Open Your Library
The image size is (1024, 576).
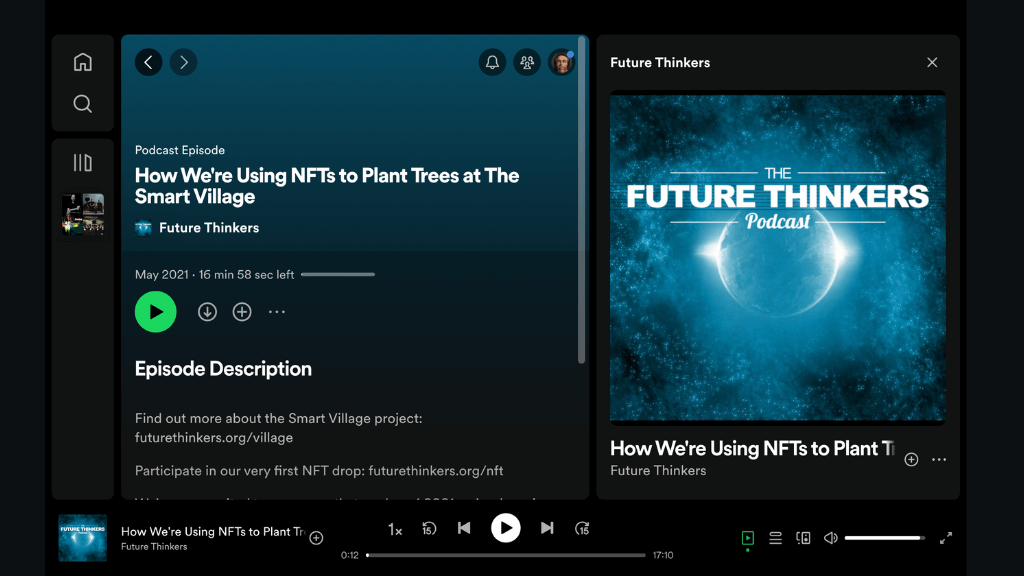coord(83,161)
